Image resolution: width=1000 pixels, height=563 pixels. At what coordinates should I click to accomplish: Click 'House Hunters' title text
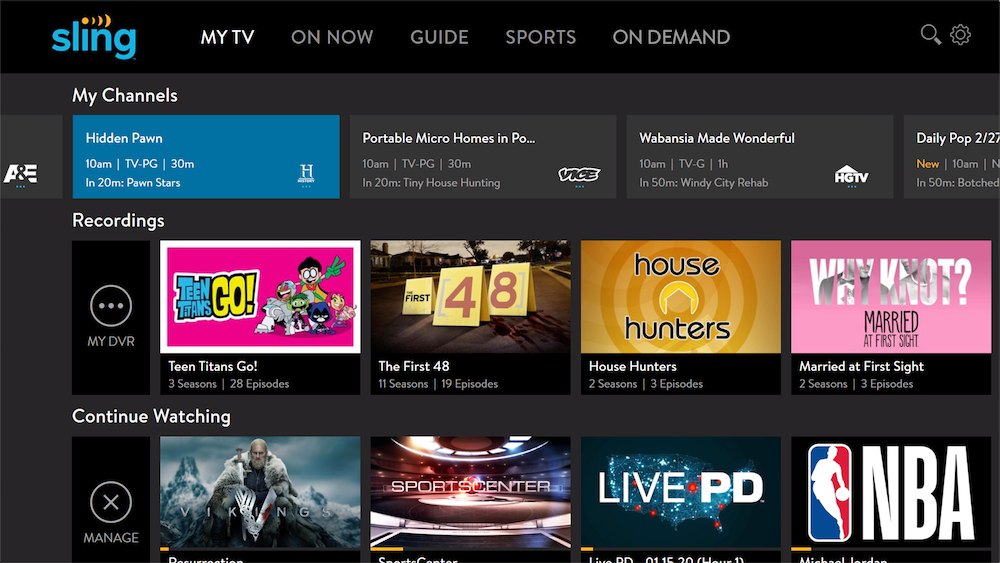click(633, 366)
